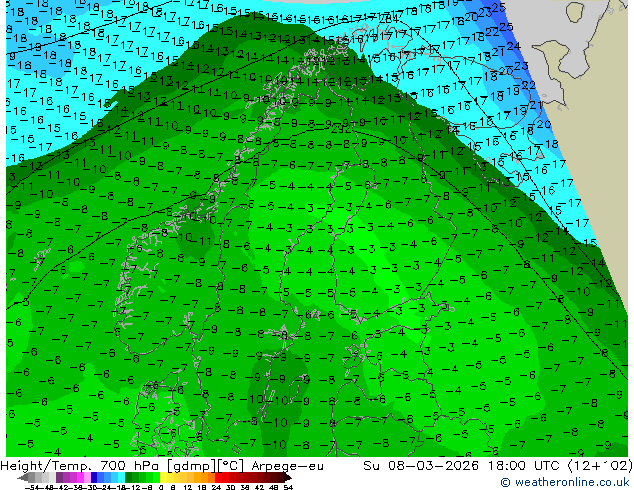Click the "284" geopotential contour label
634x490 pixels.
389,18
